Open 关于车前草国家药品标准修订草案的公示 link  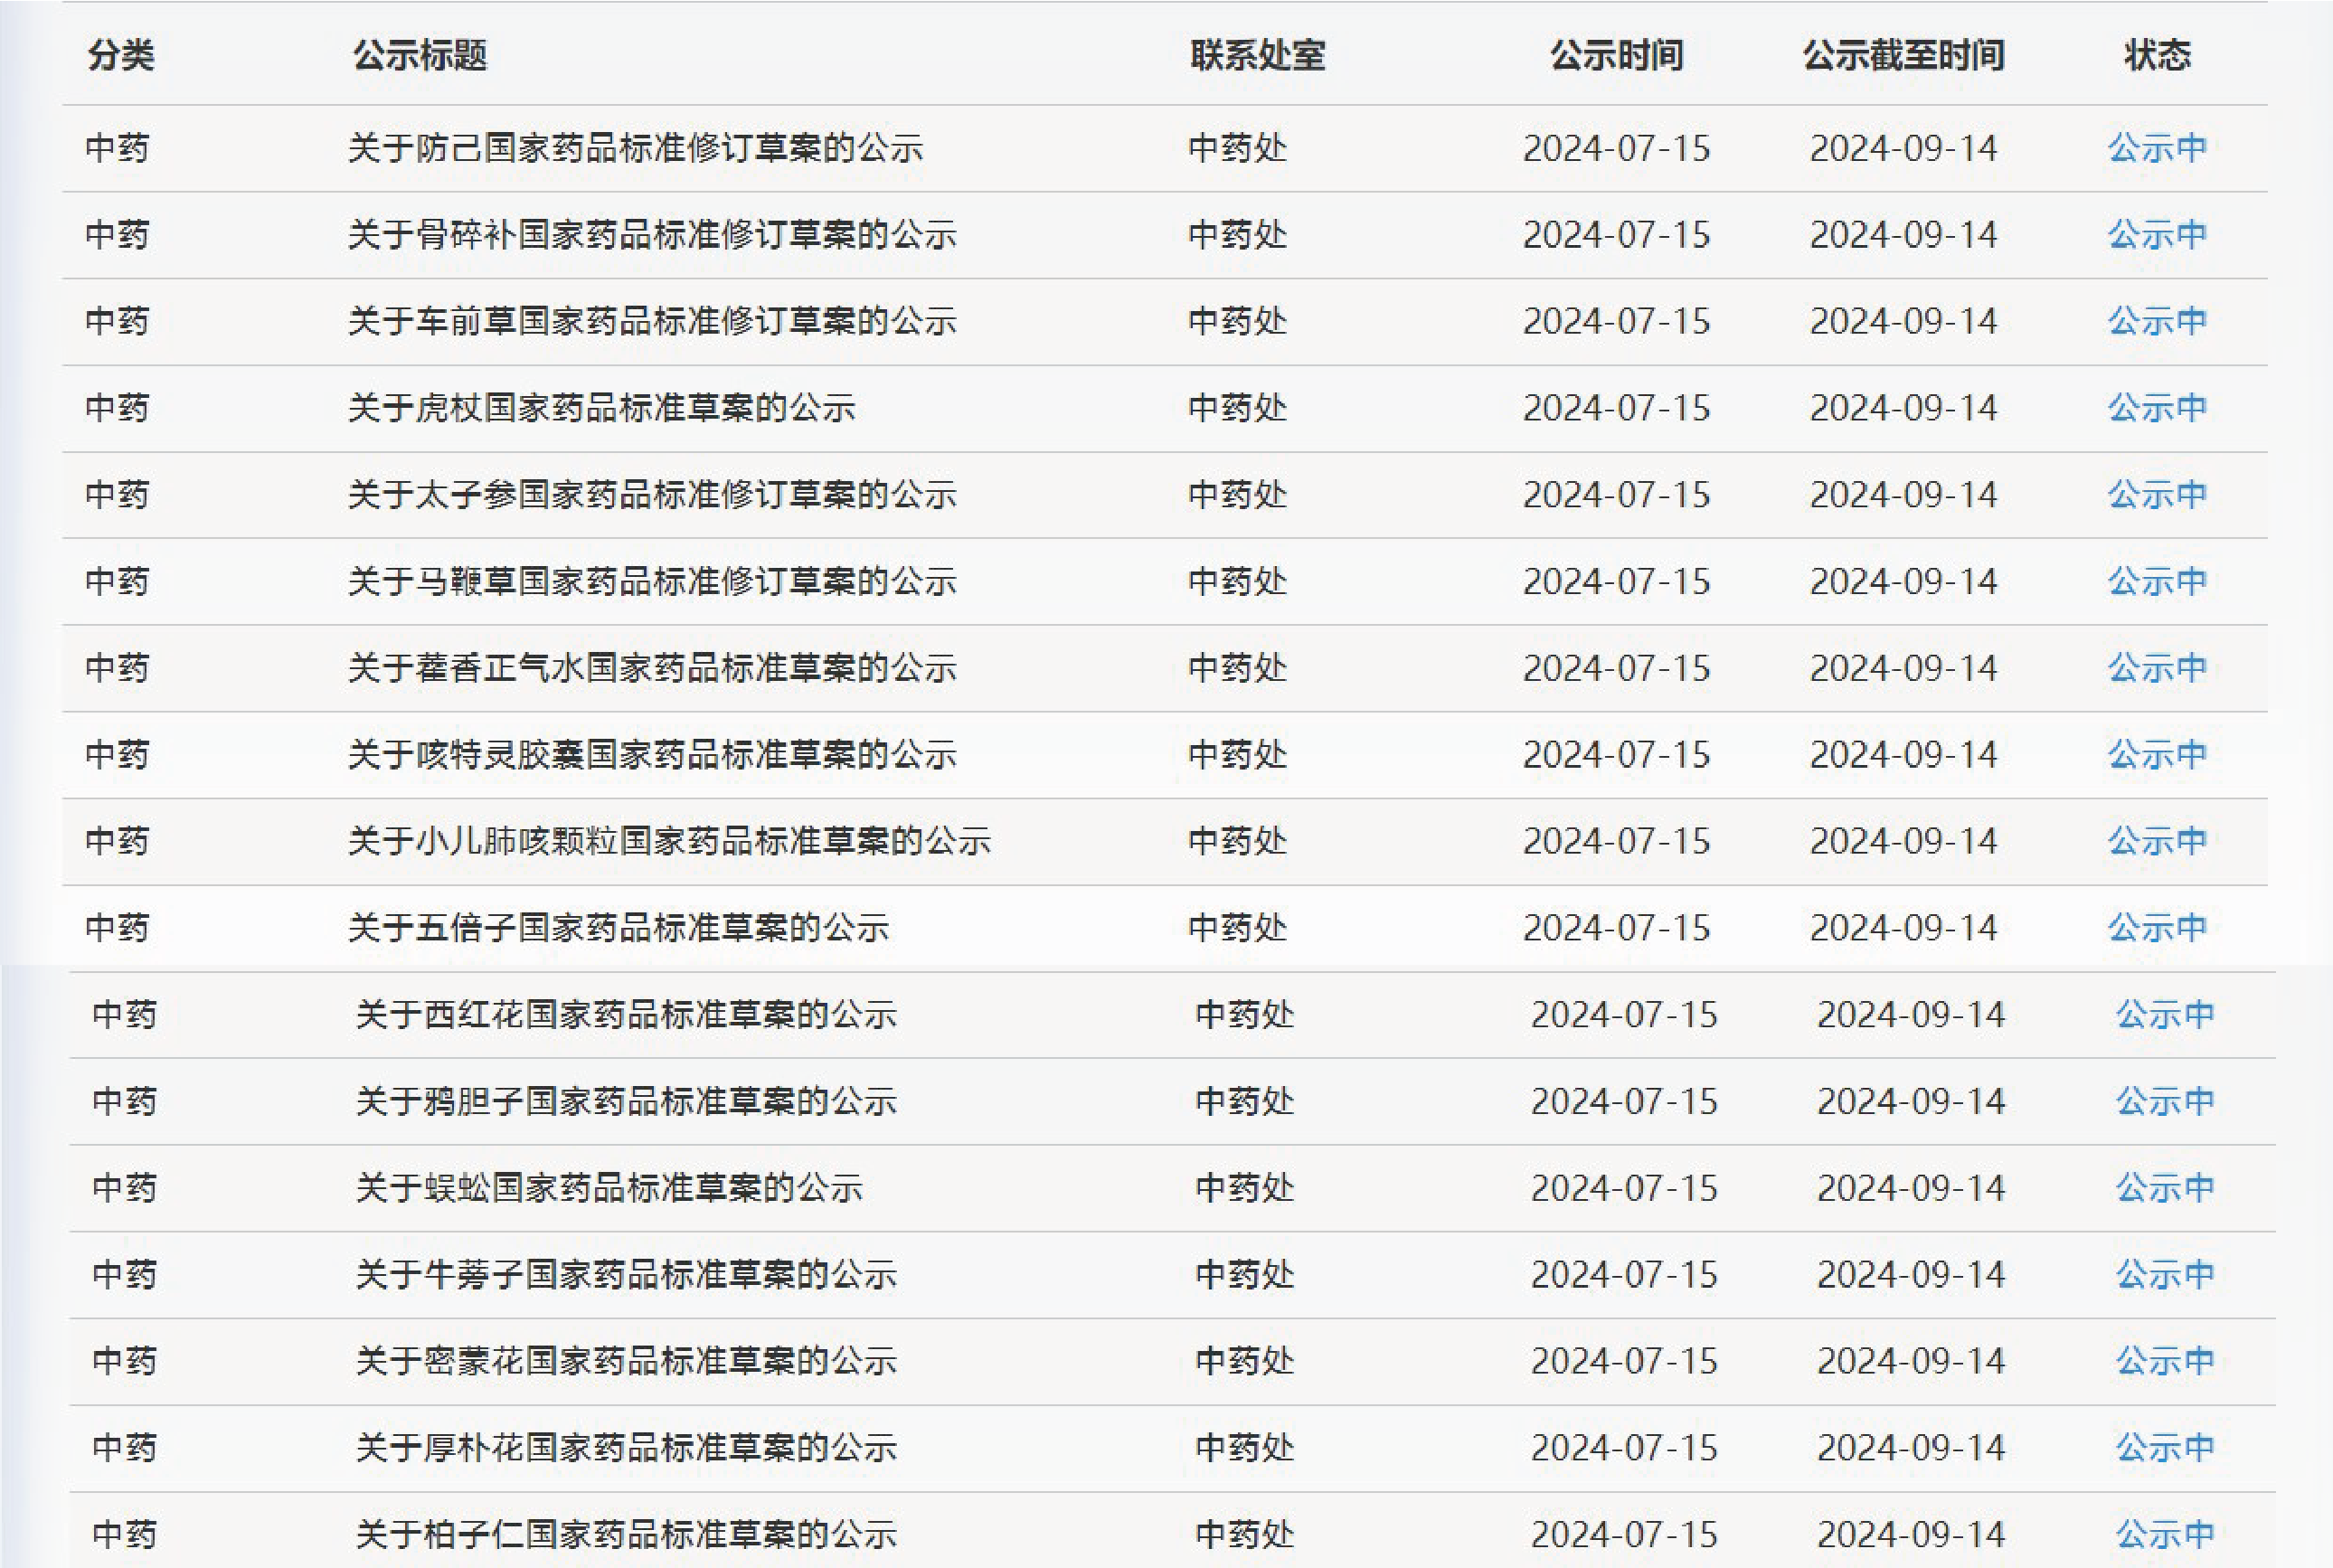click(652, 321)
